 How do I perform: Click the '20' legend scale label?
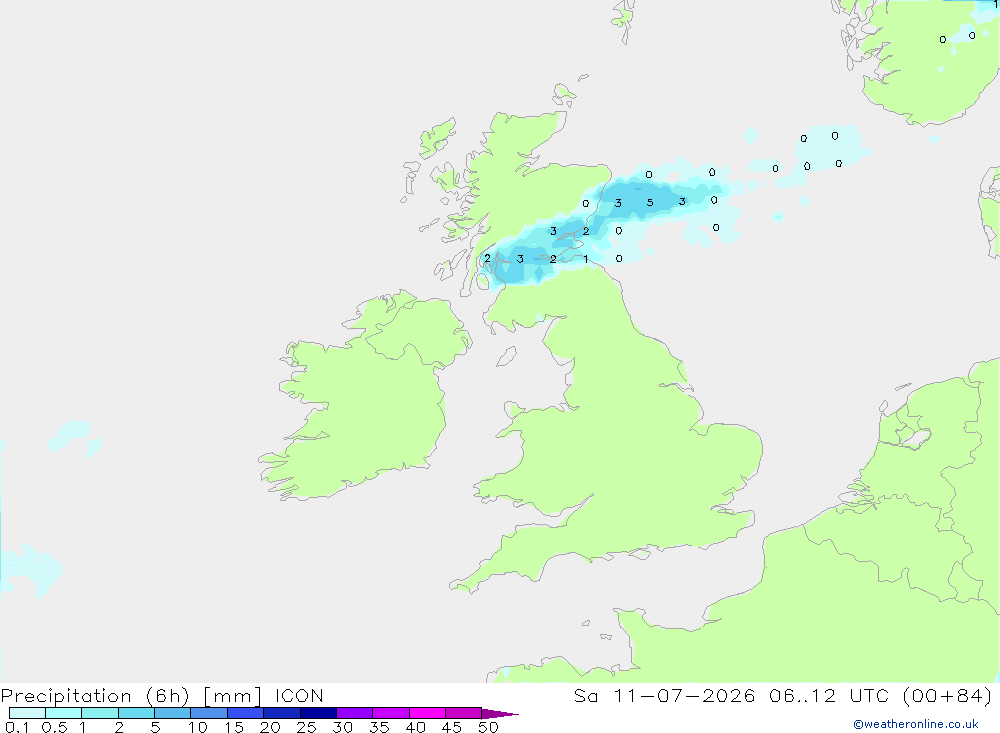270,727
